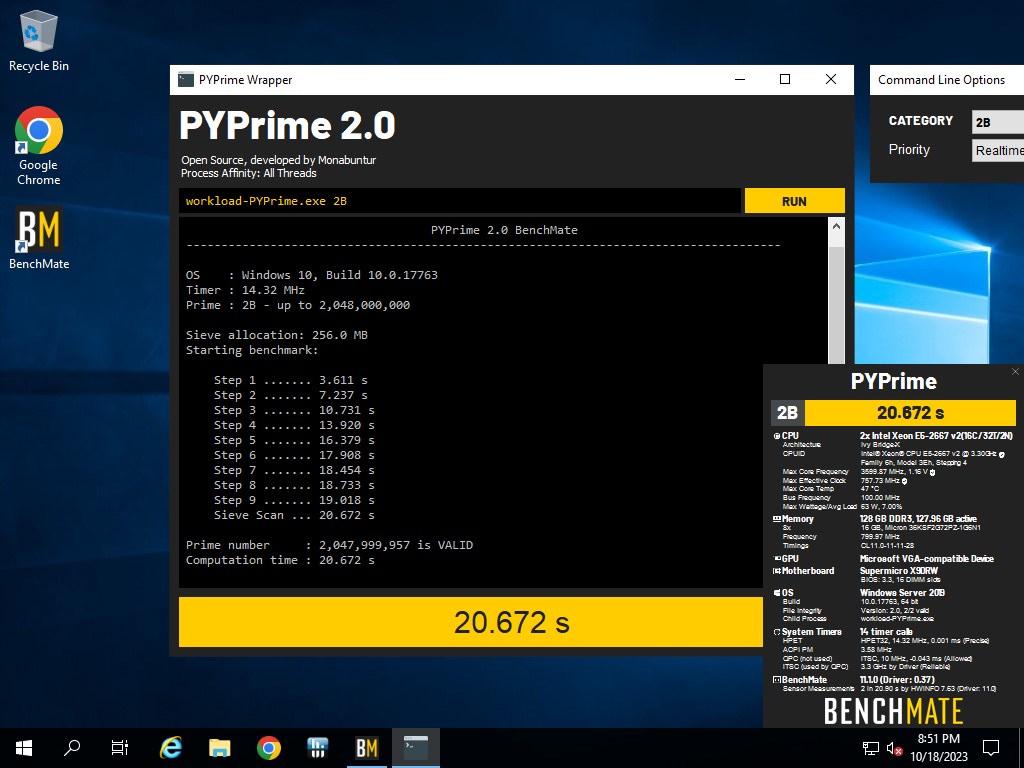The width and height of the screenshot is (1024, 768).
Task: Click the muted volume tray icon
Action: 895,748
